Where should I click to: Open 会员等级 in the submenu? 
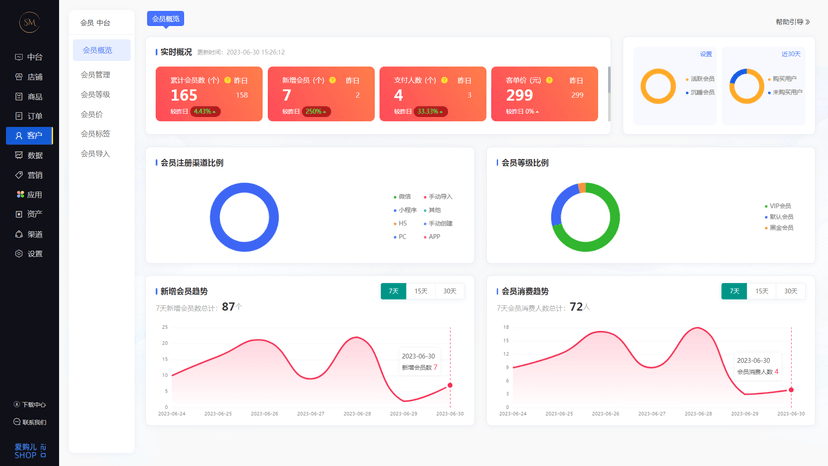(96, 95)
